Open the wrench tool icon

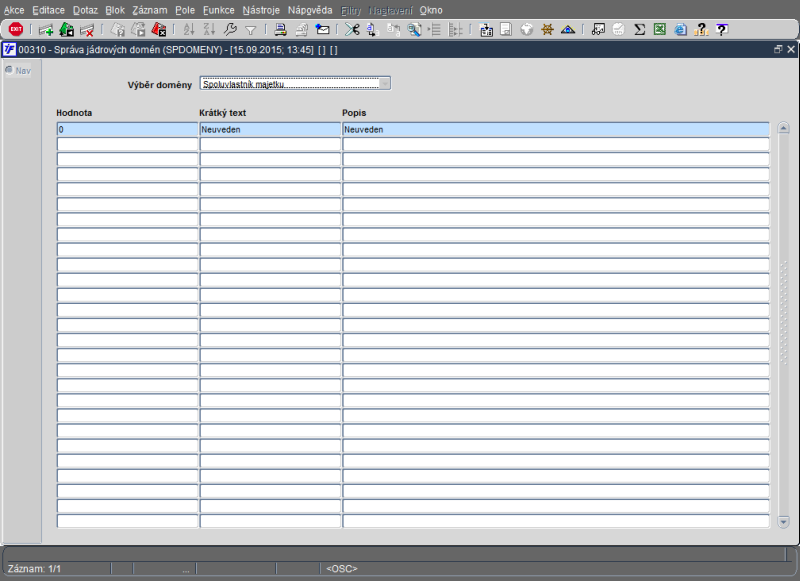(x=230, y=30)
